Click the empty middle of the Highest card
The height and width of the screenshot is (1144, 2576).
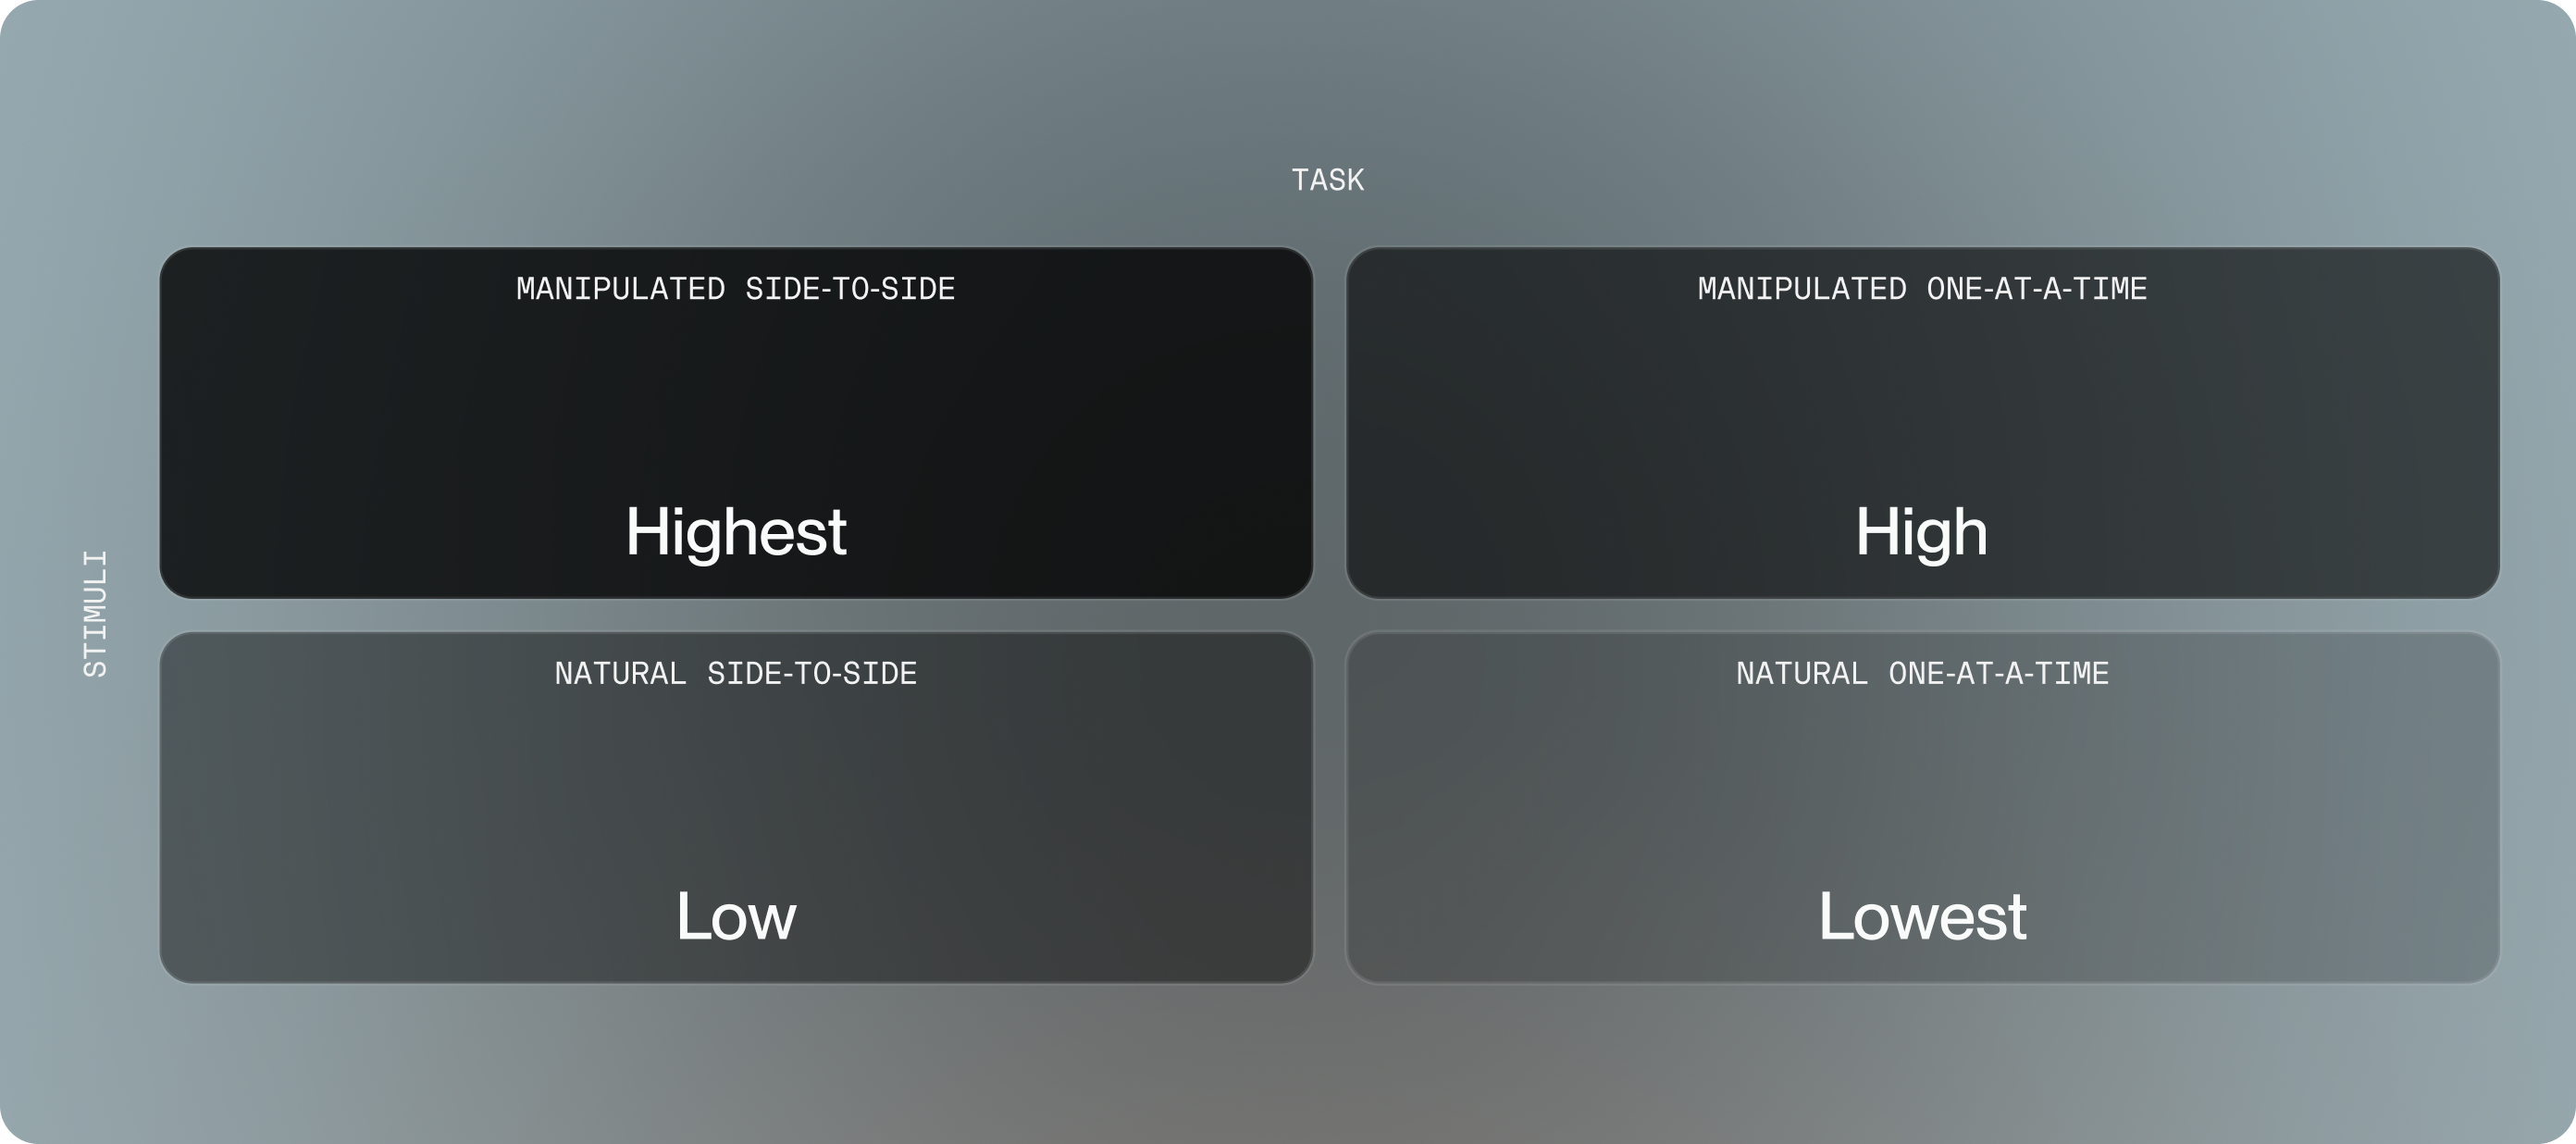(x=736, y=410)
